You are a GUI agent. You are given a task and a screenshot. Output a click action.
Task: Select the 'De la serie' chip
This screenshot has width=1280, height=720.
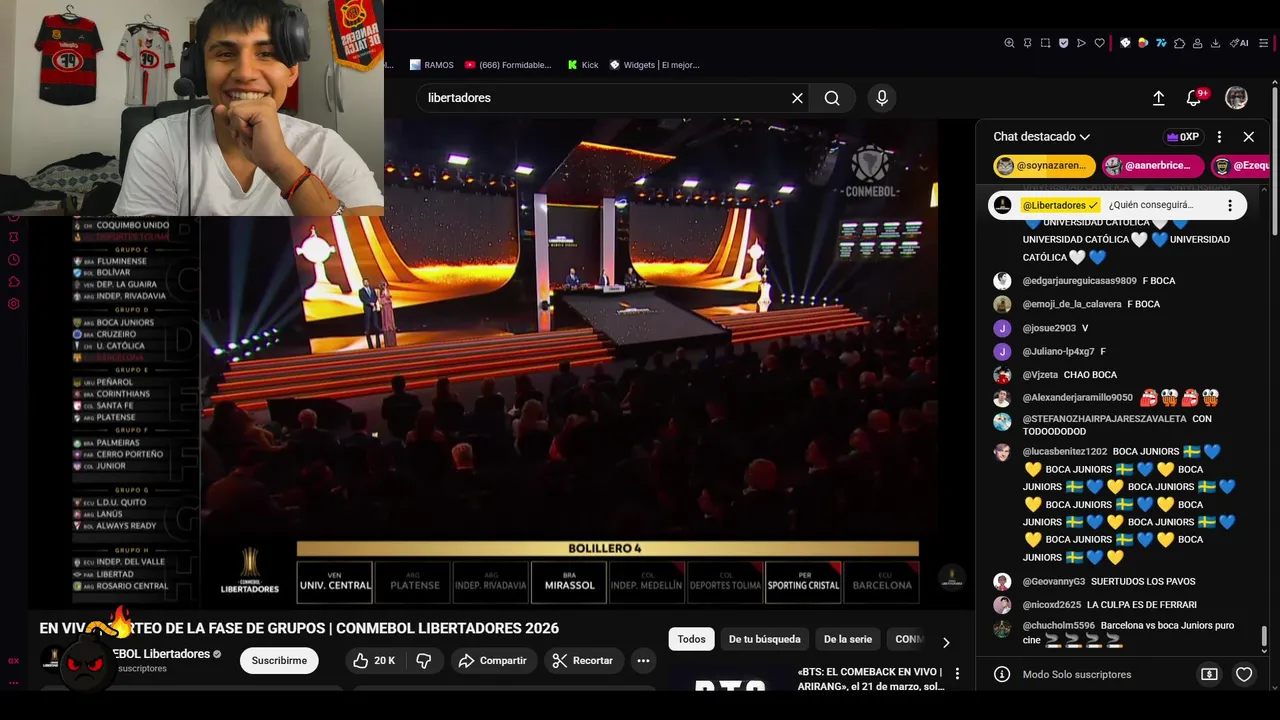pyautogui.click(x=848, y=639)
